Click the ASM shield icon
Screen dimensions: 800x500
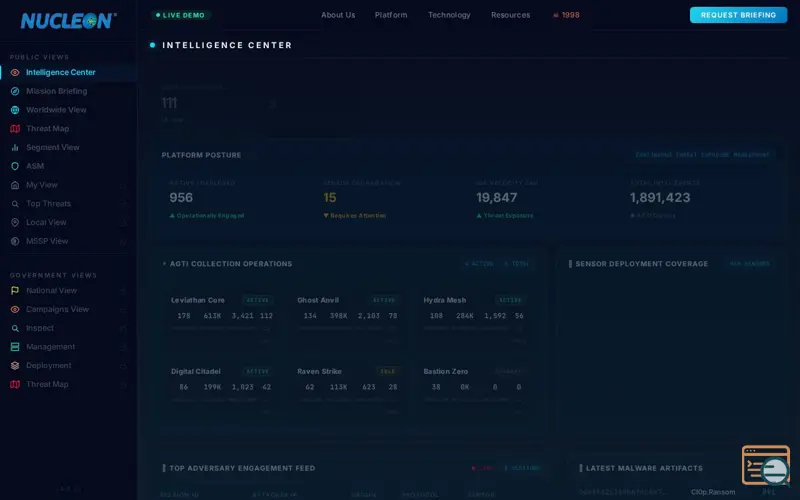click(15, 166)
